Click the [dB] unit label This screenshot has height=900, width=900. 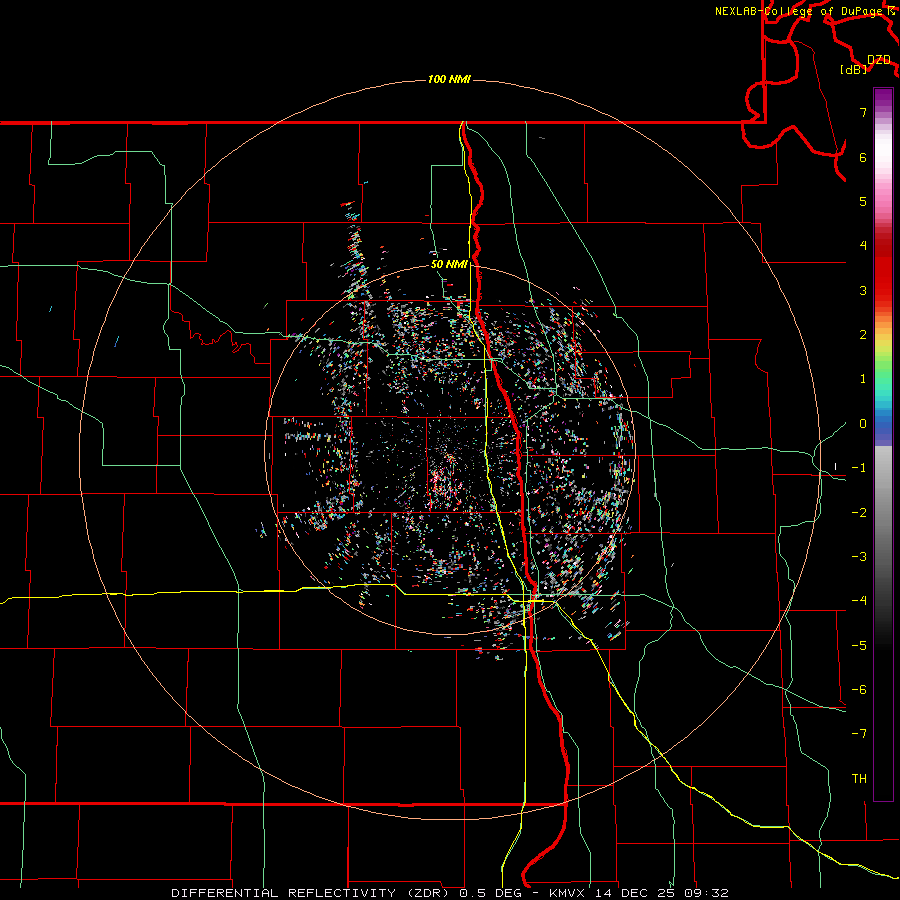tap(854, 70)
